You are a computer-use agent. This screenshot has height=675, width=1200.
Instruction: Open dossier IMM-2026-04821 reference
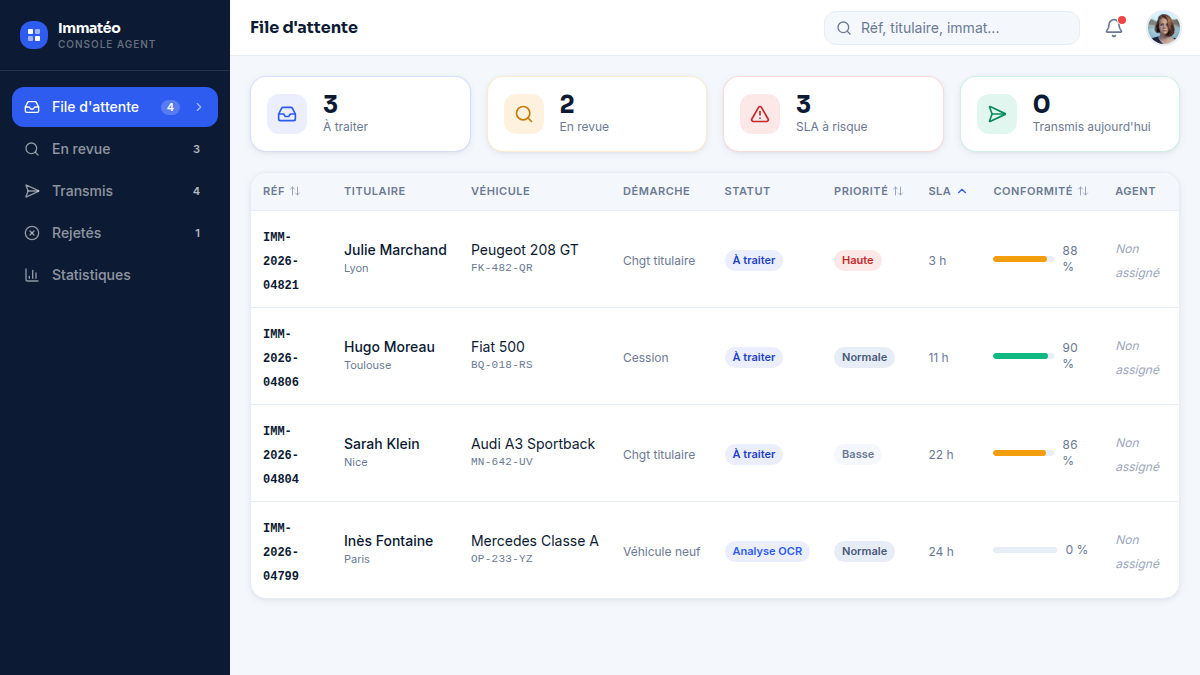pos(281,261)
